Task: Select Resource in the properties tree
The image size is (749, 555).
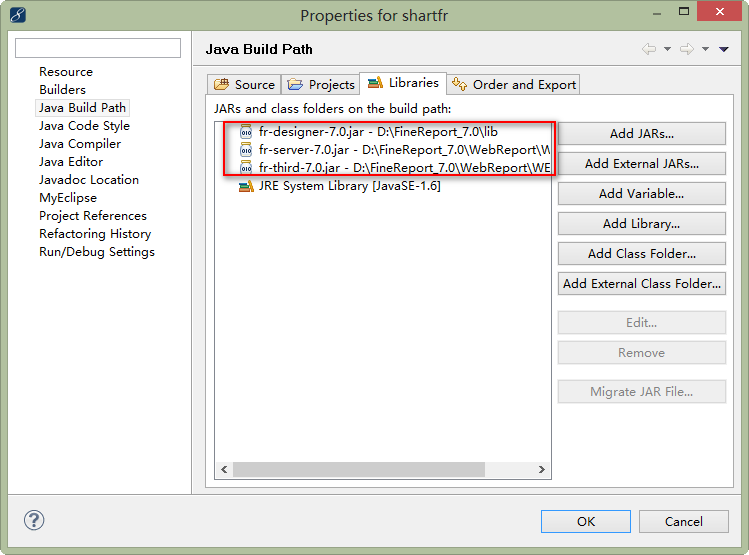Action: tap(66, 72)
